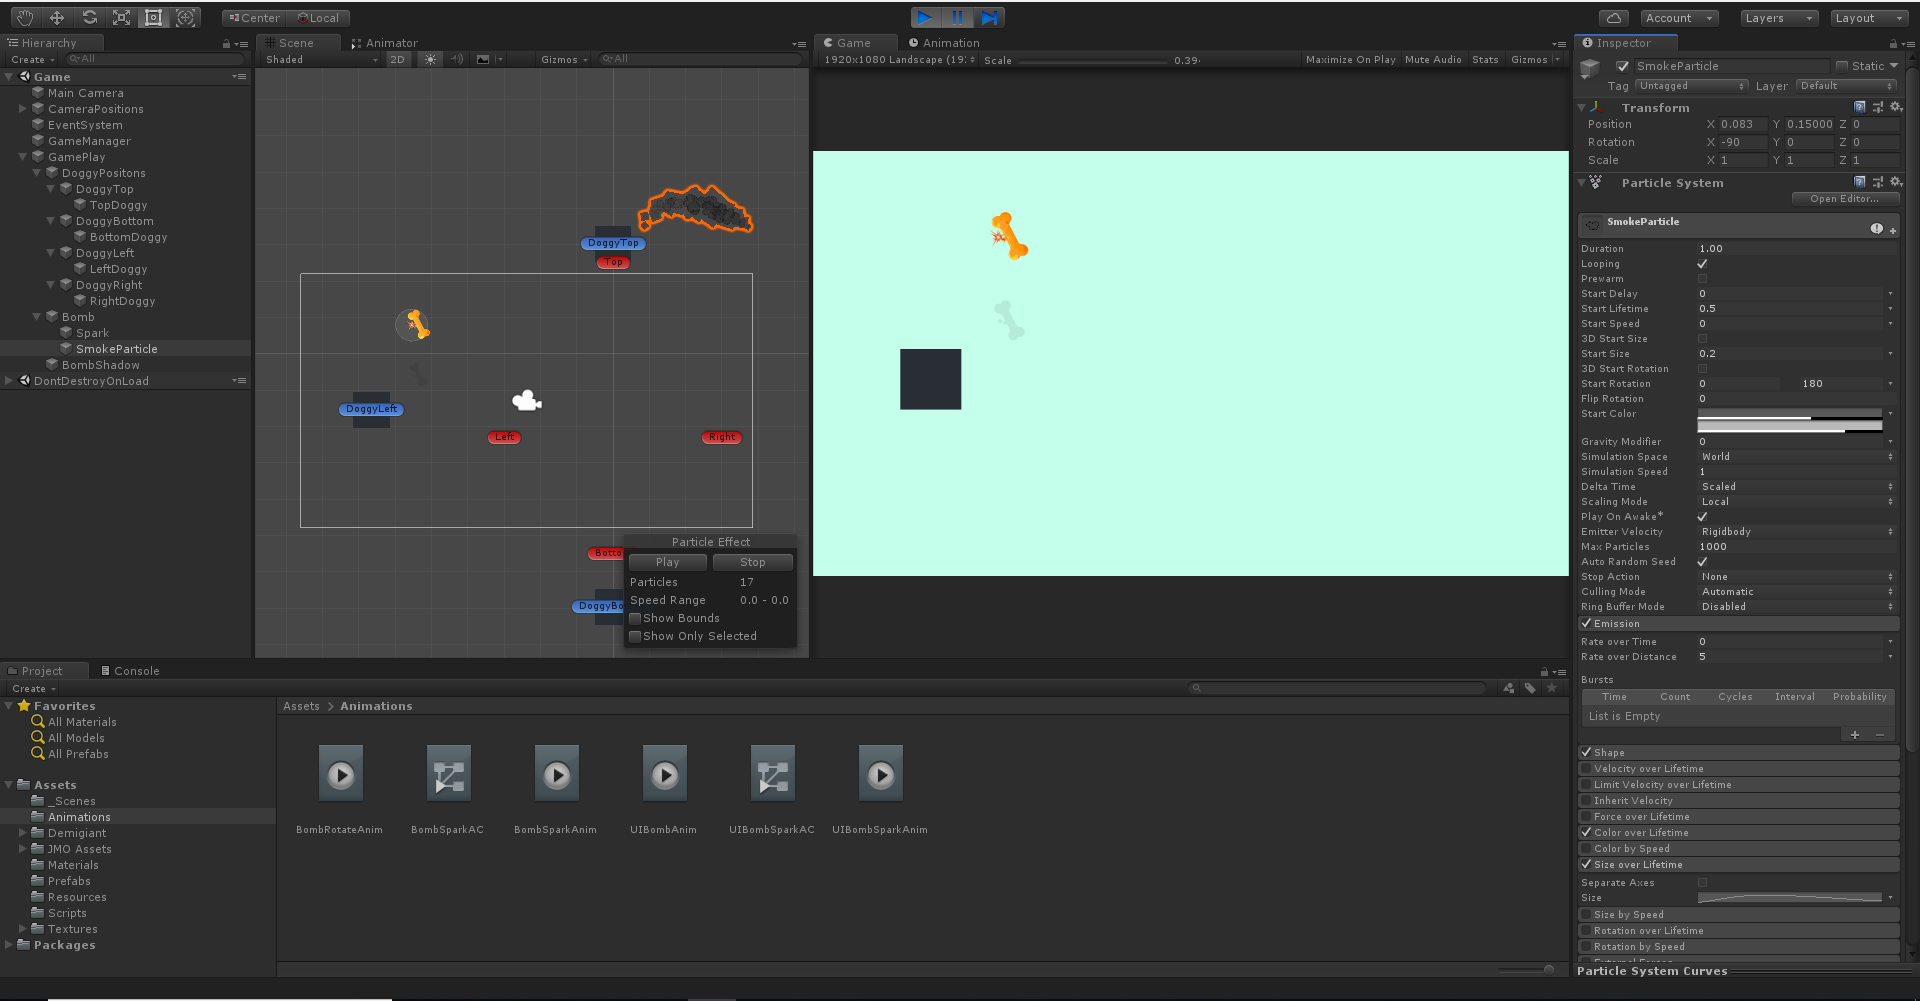
Task: Toggle Play On Awake checkbox
Action: [1702, 517]
